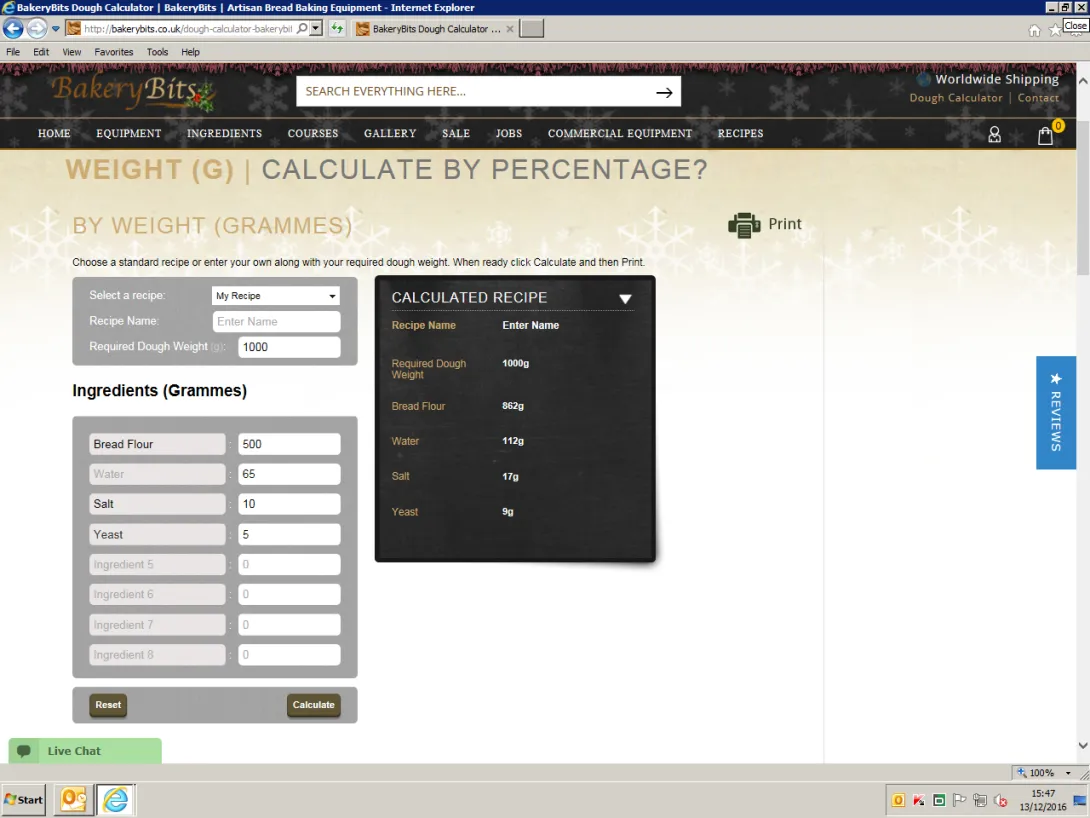The height and width of the screenshot is (818, 1090).
Task: Open the Tools menu
Action: pyautogui.click(x=157, y=52)
